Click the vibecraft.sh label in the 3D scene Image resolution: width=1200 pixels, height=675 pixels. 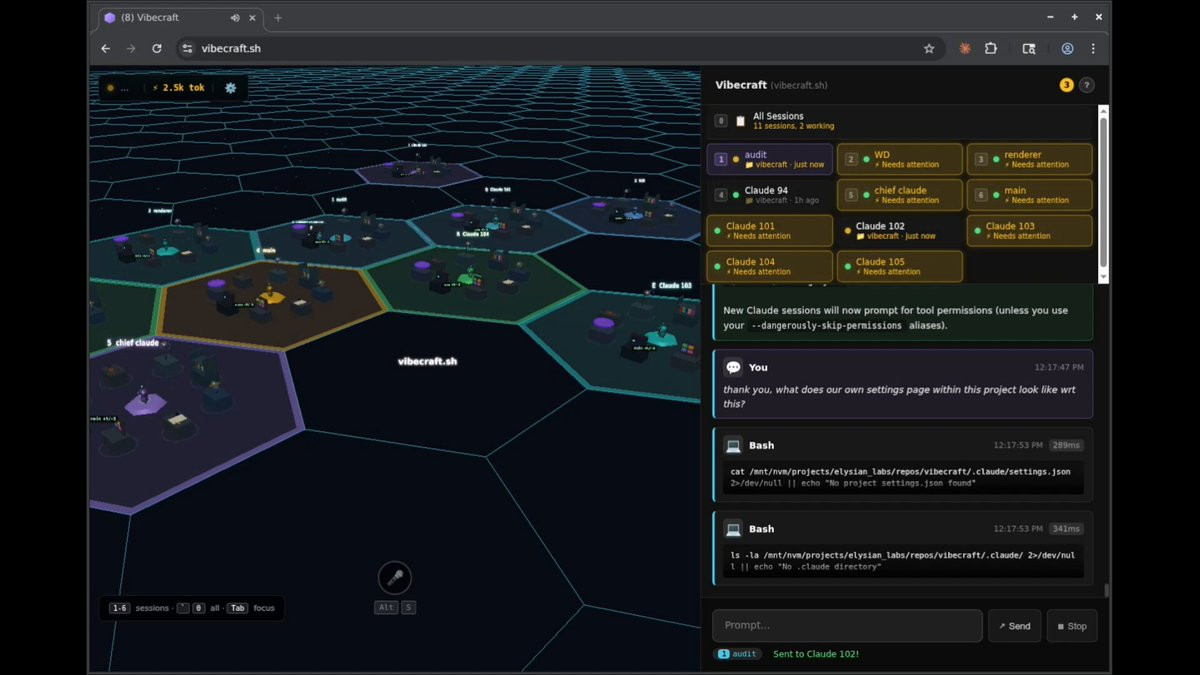coord(427,361)
